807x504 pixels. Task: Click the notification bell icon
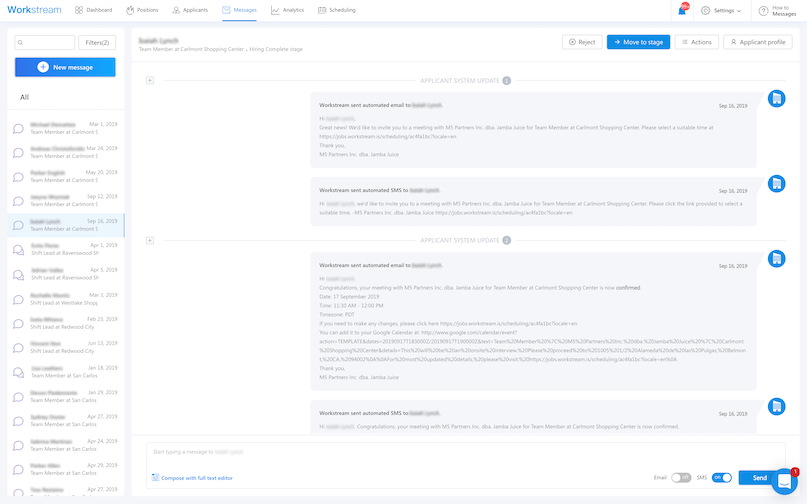point(682,10)
